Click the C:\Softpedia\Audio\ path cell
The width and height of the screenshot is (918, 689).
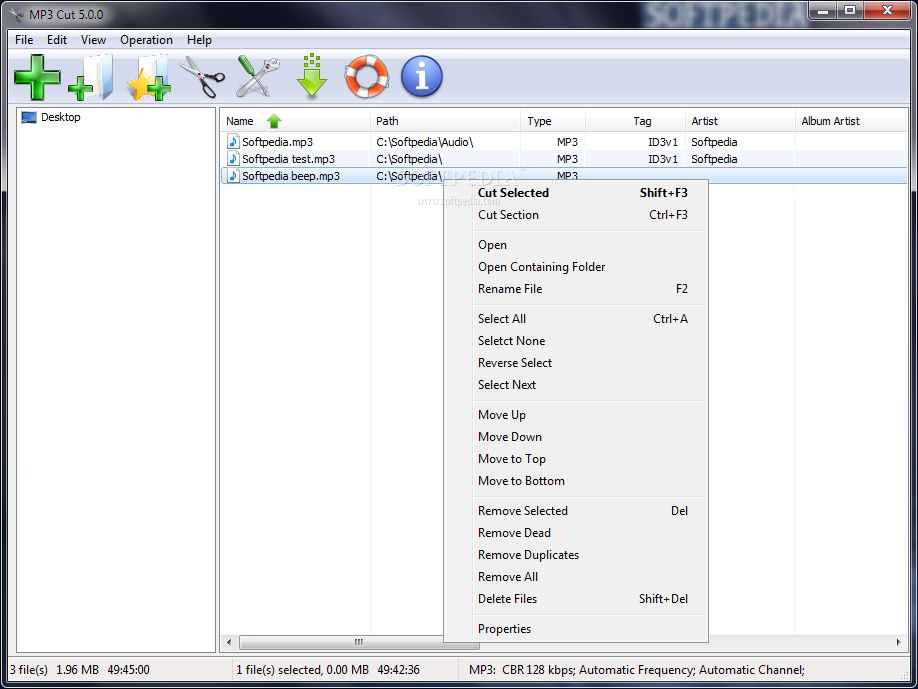[424, 142]
